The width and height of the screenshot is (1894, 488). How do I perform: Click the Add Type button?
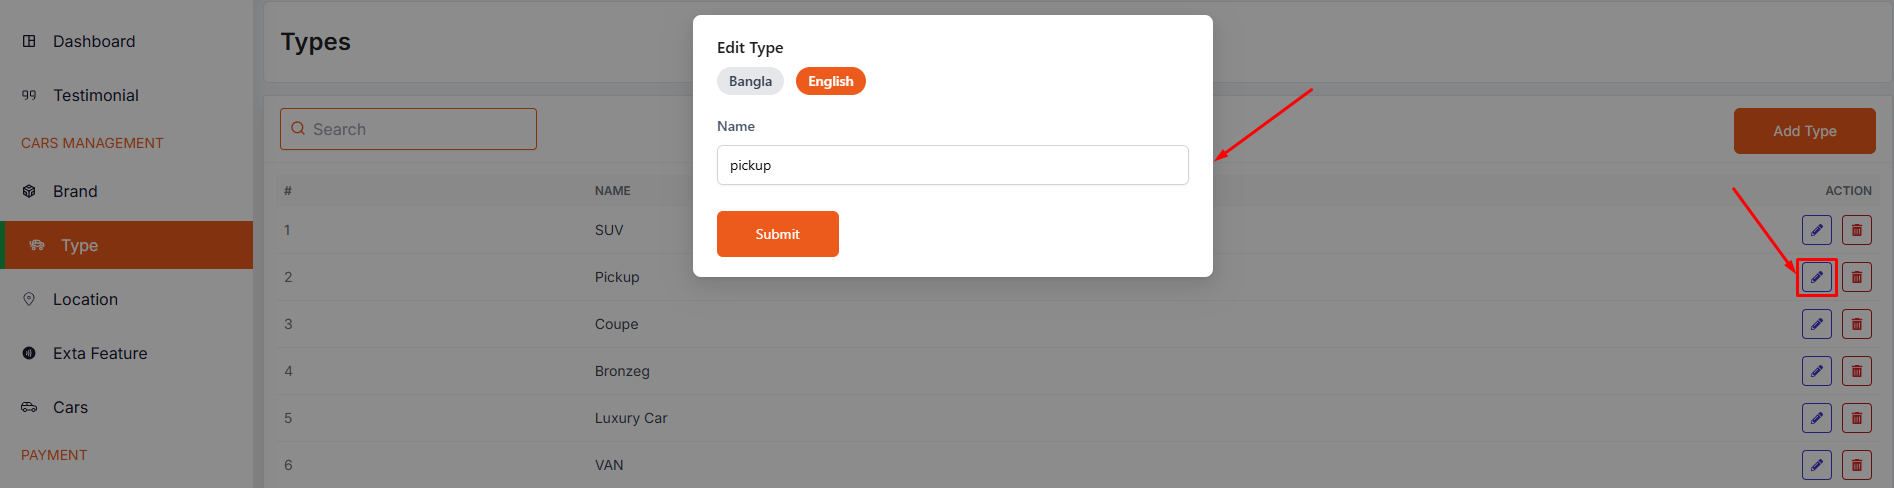click(1804, 131)
